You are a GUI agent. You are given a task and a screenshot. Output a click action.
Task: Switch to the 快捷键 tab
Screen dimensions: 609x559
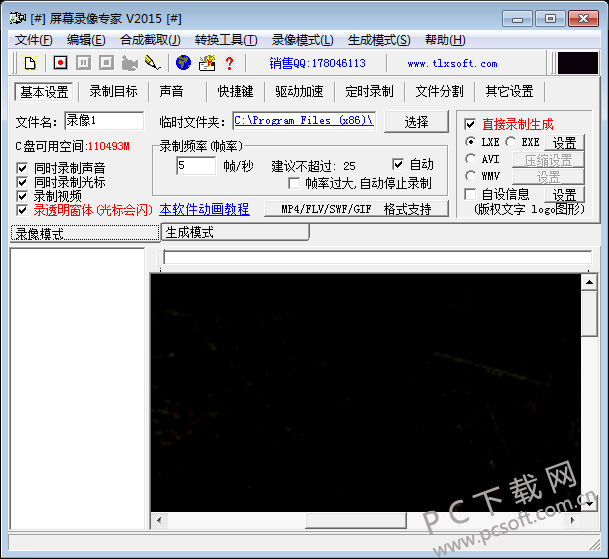click(x=235, y=92)
